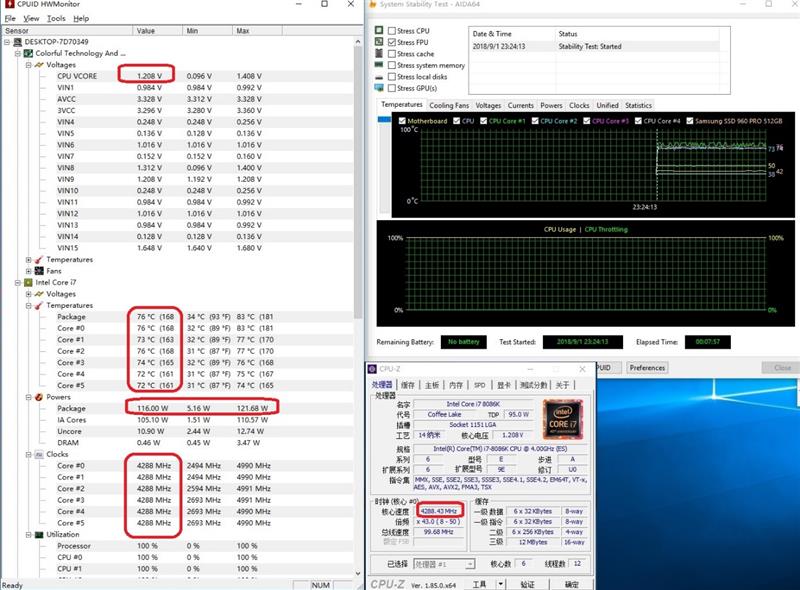The image size is (800, 590).
Task: Toggle CPU Core #4 graph checkbox
Action: (x=638, y=121)
